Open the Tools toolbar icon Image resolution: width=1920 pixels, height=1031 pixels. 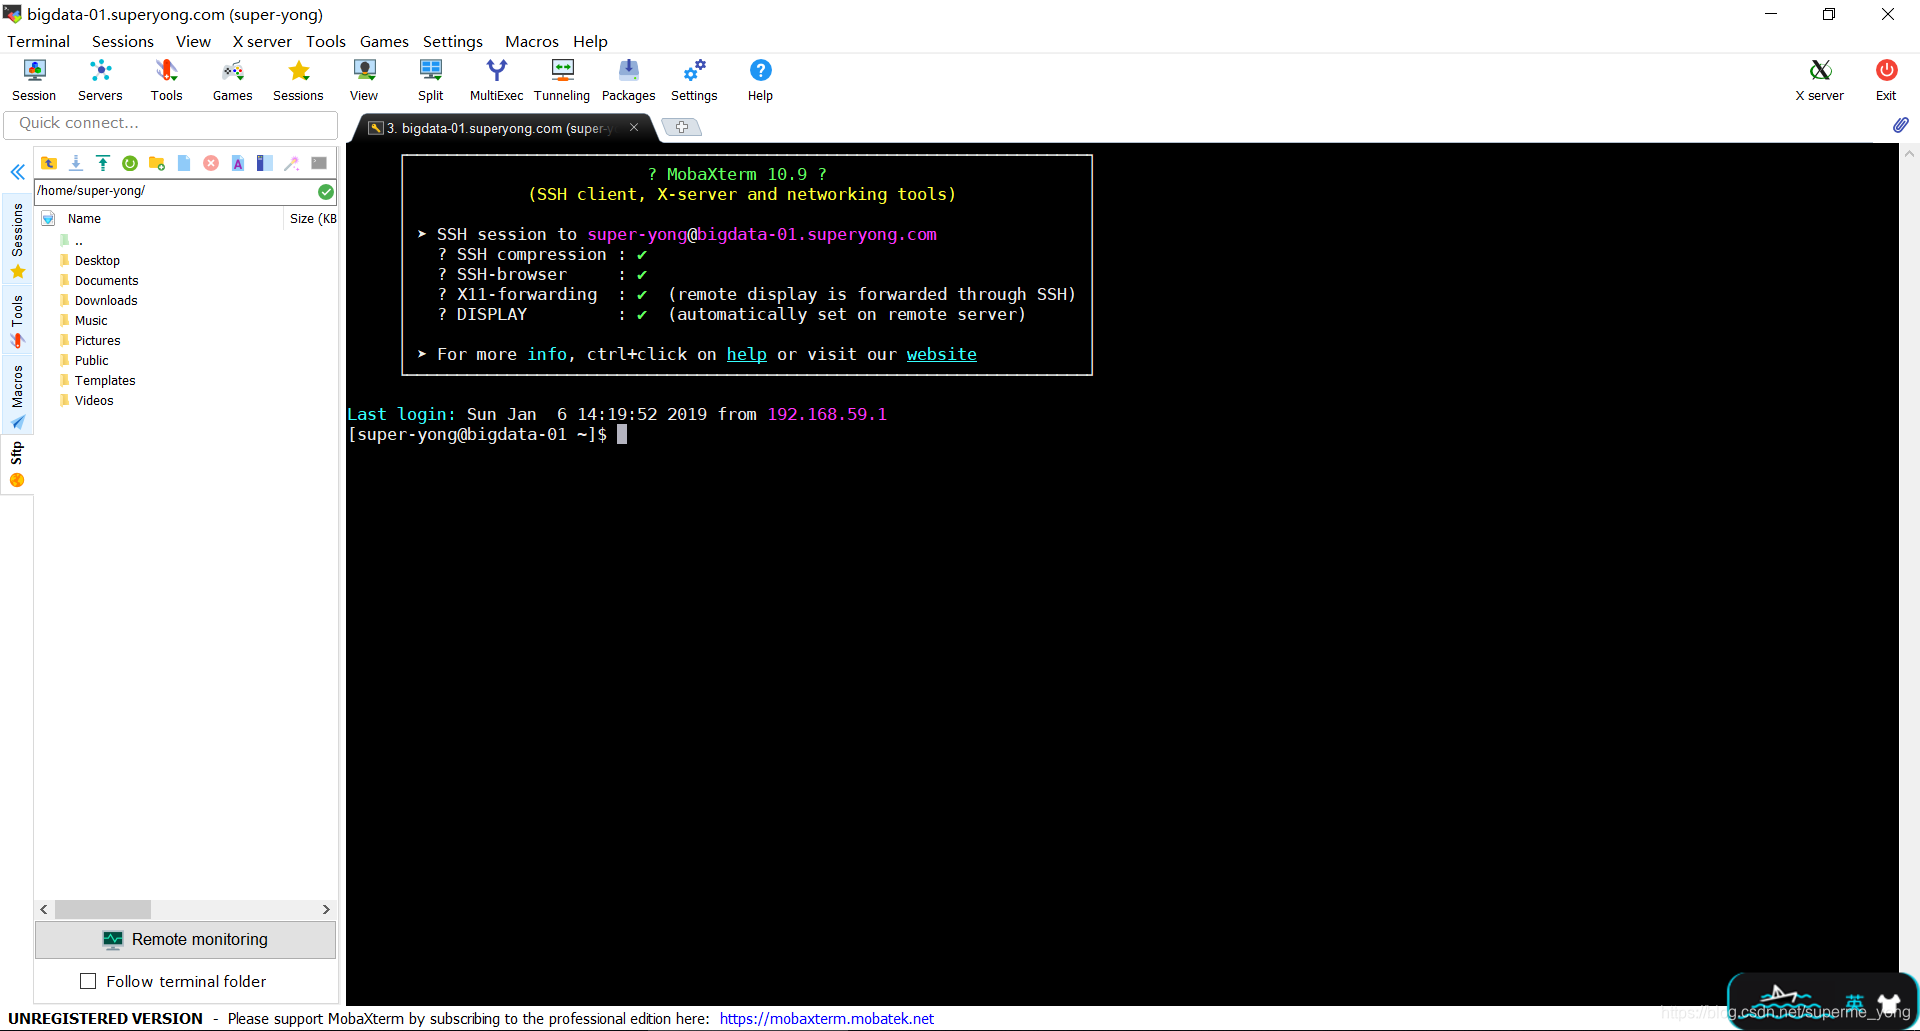pyautogui.click(x=166, y=80)
